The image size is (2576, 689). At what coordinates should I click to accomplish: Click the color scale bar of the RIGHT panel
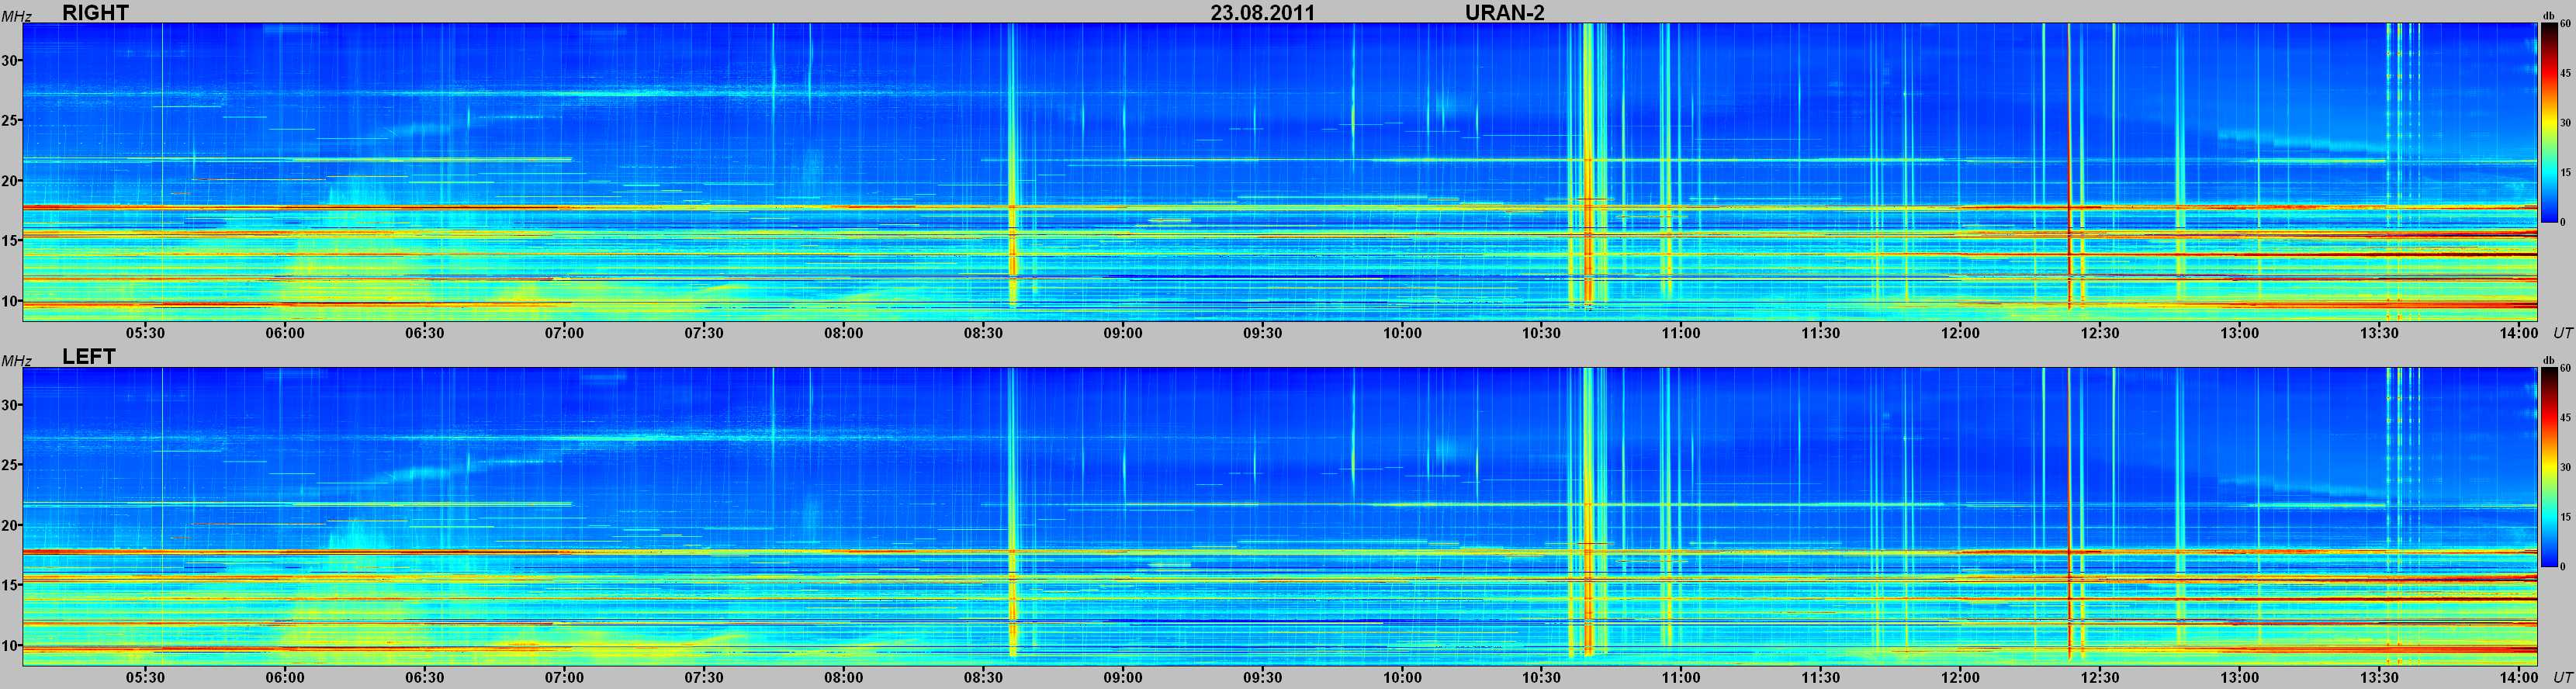2548,122
